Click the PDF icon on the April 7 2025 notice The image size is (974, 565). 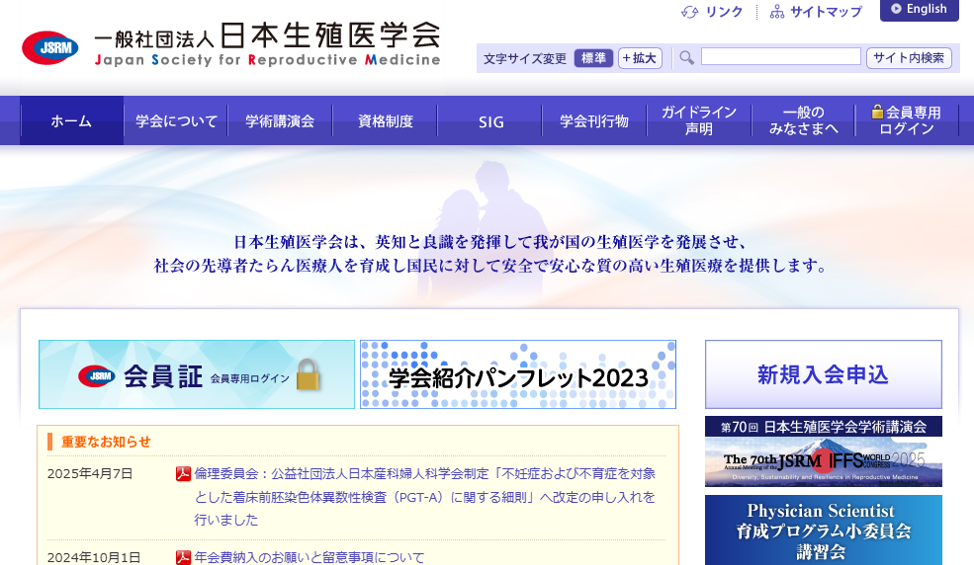(x=183, y=474)
